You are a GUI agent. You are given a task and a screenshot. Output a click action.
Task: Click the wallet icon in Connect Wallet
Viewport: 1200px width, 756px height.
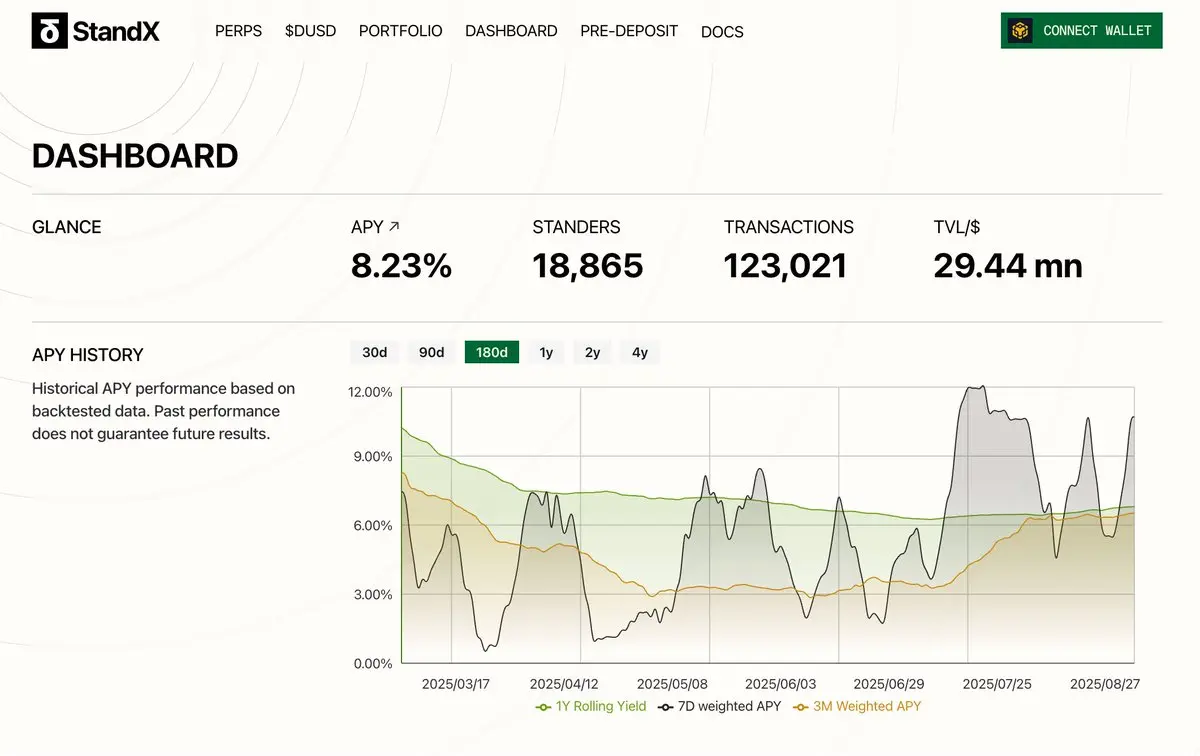(x=1020, y=31)
